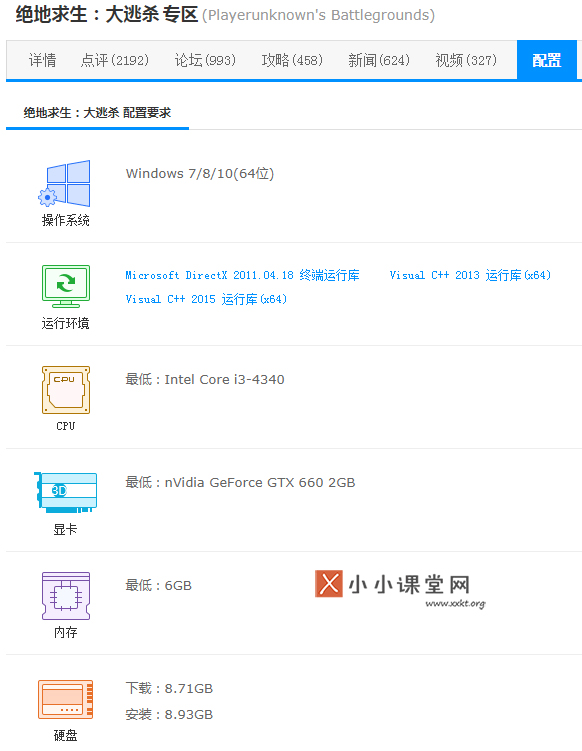Click the CPU chip icon
This screenshot has height=751, width=582.
[x=66, y=390]
